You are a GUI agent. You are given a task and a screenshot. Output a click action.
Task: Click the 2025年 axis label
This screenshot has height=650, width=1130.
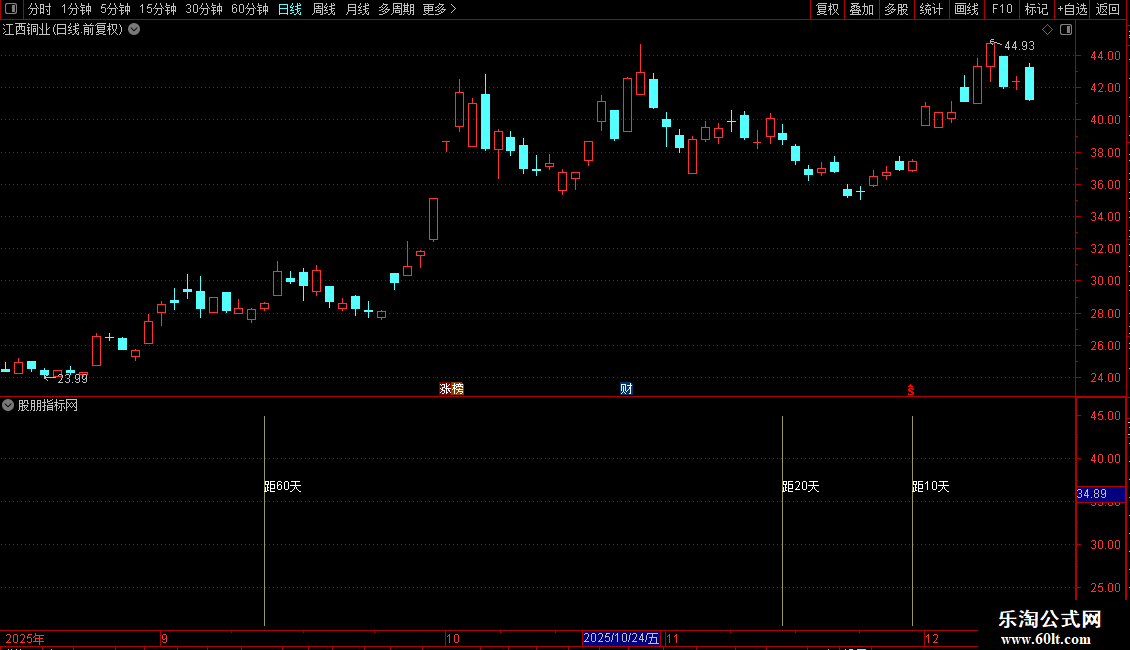(x=25, y=638)
